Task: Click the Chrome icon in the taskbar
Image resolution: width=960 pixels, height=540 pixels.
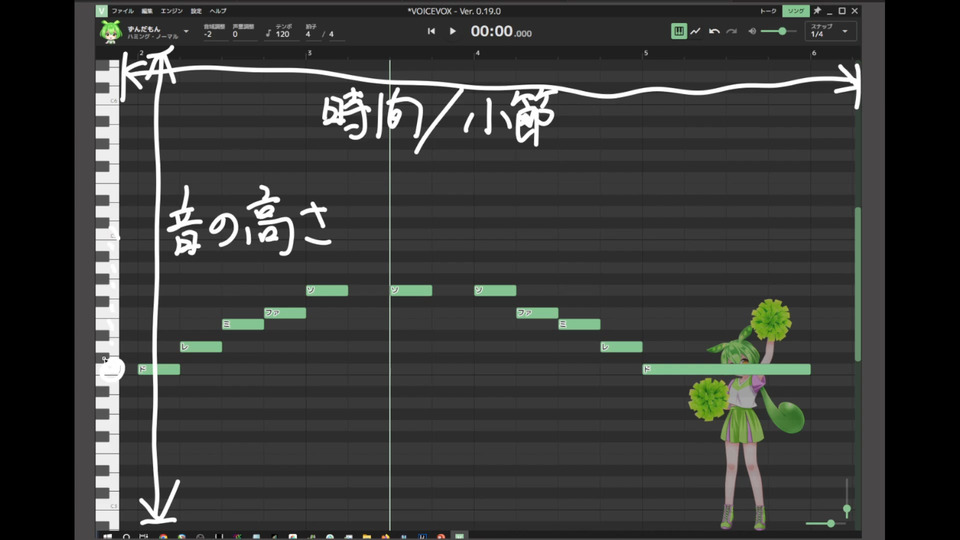Action: pyautogui.click(x=163, y=536)
